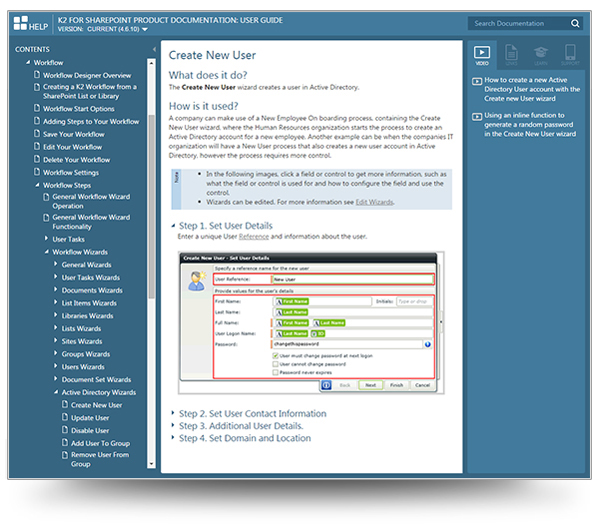This screenshot has height=524, width=599.
Task: Click the Cancel button in wizard
Action: click(423, 385)
